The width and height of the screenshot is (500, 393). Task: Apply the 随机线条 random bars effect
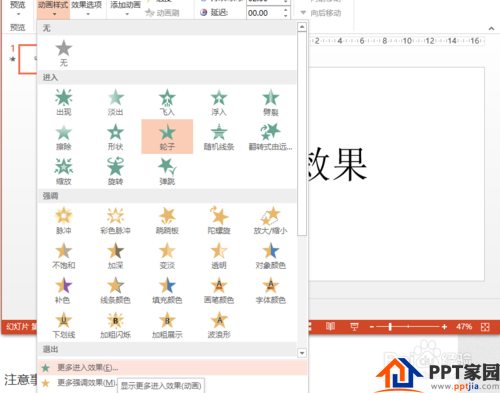219,137
